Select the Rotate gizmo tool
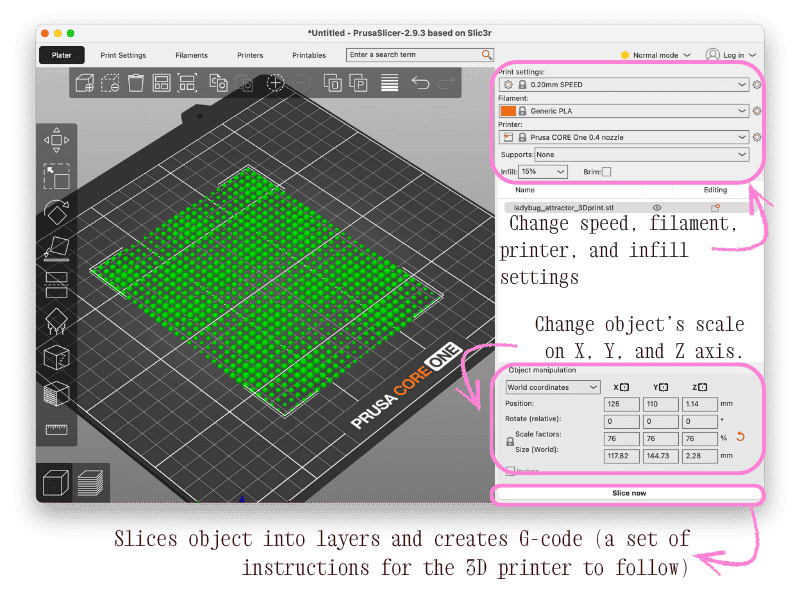The width and height of the screenshot is (800, 600). pyautogui.click(x=57, y=212)
